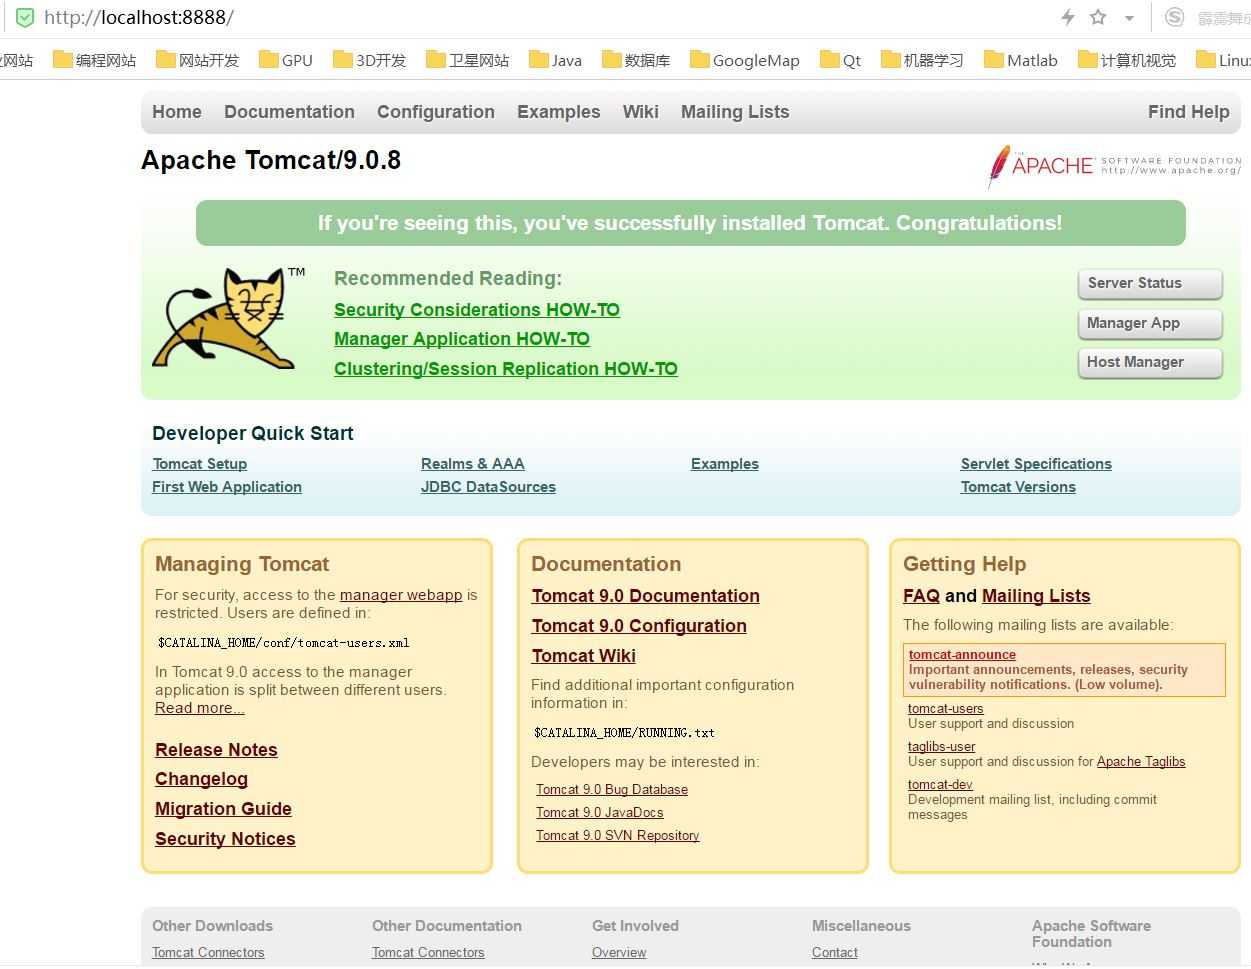This screenshot has height=969, width=1251.
Task: Click the Manager App button
Action: (1150, 323)
